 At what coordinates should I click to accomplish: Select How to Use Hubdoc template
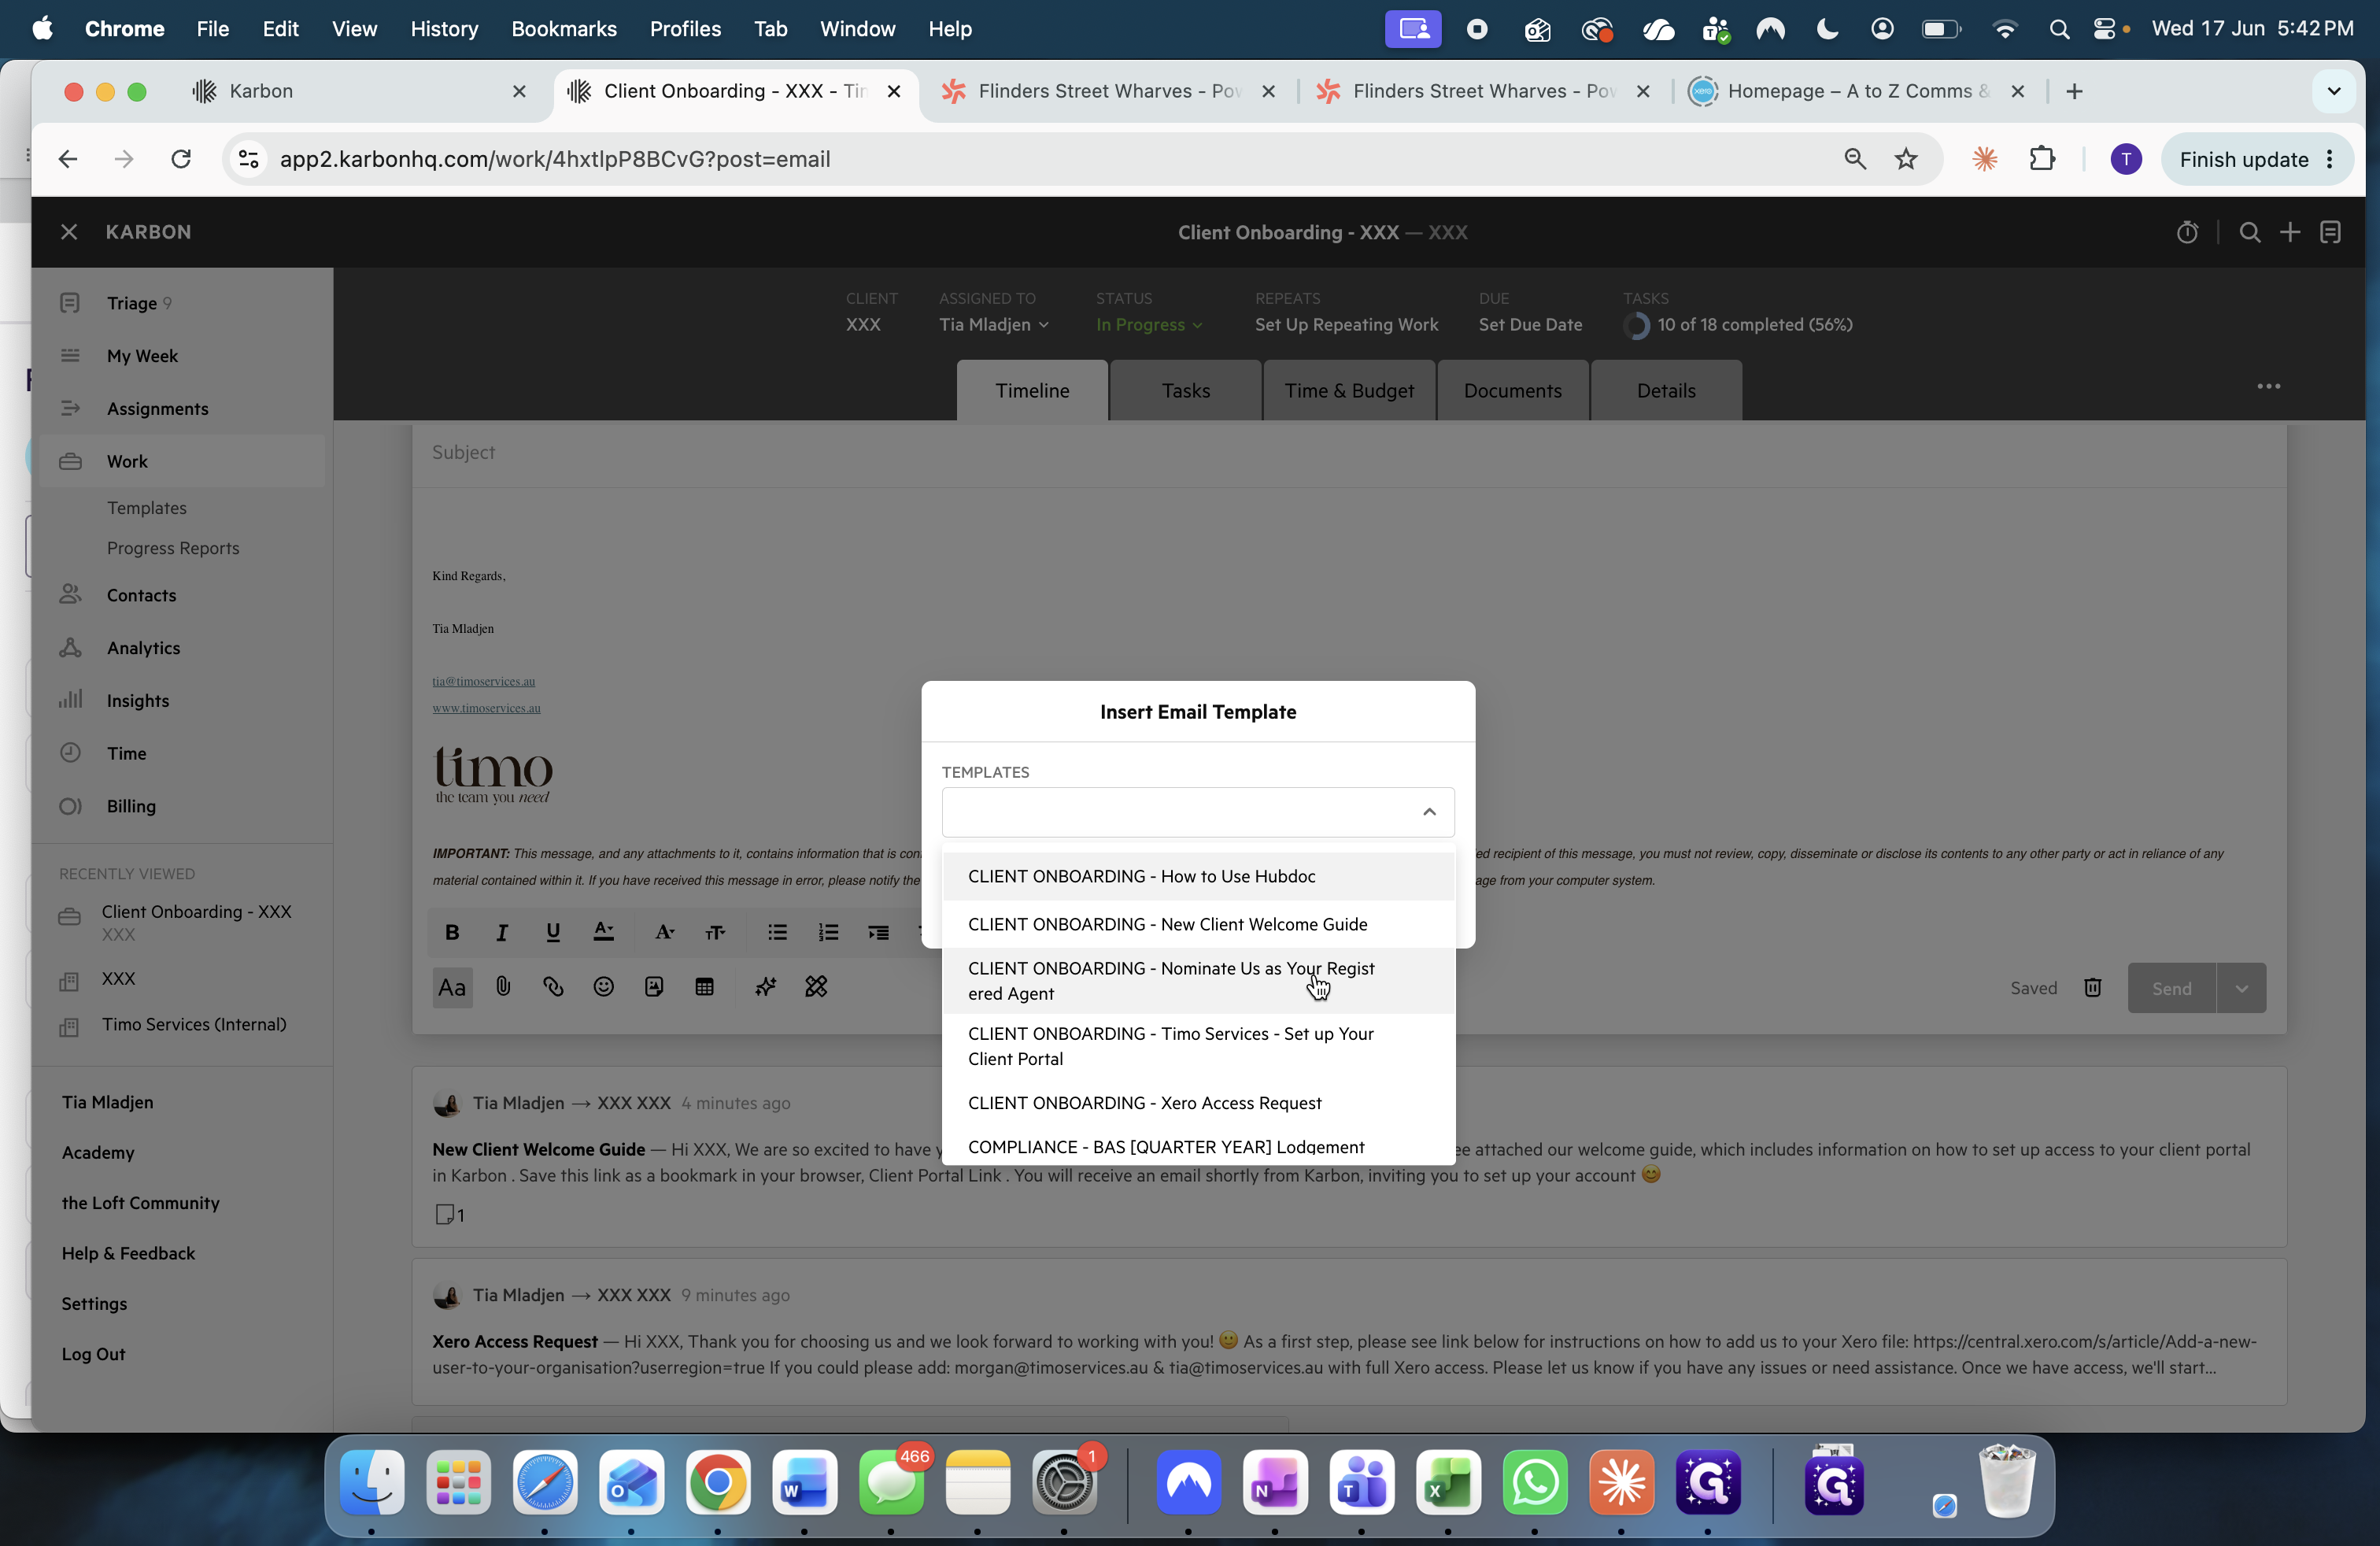[1198, 876]
